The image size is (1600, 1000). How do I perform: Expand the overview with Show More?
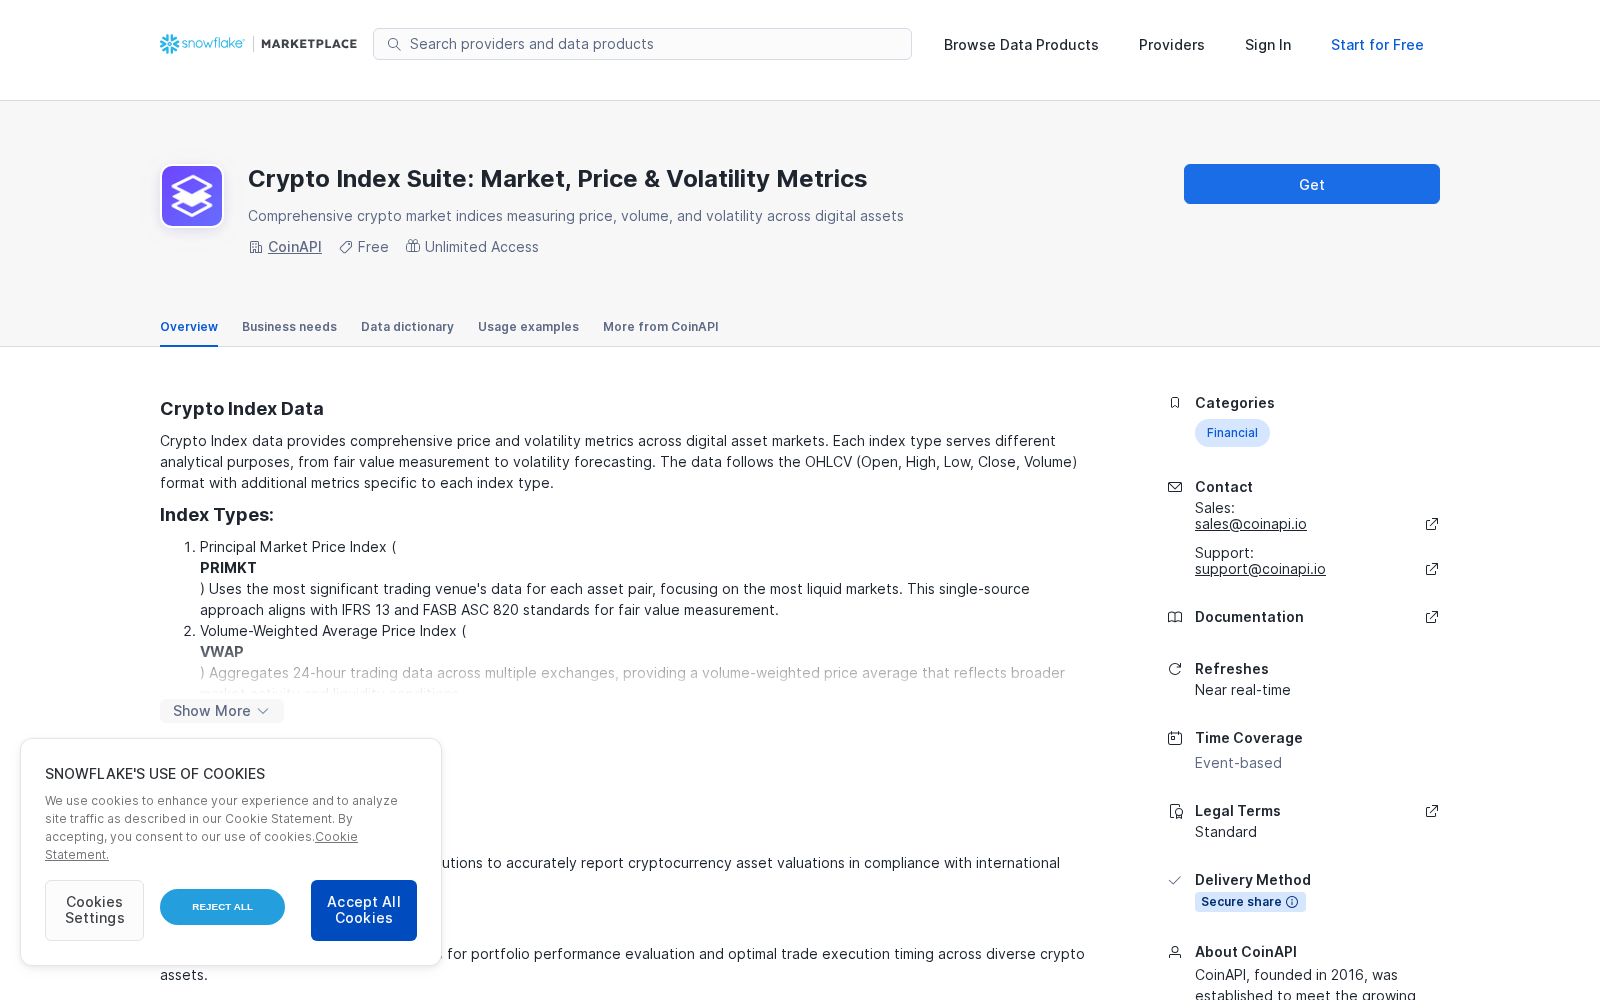click(x=222, y=711)
